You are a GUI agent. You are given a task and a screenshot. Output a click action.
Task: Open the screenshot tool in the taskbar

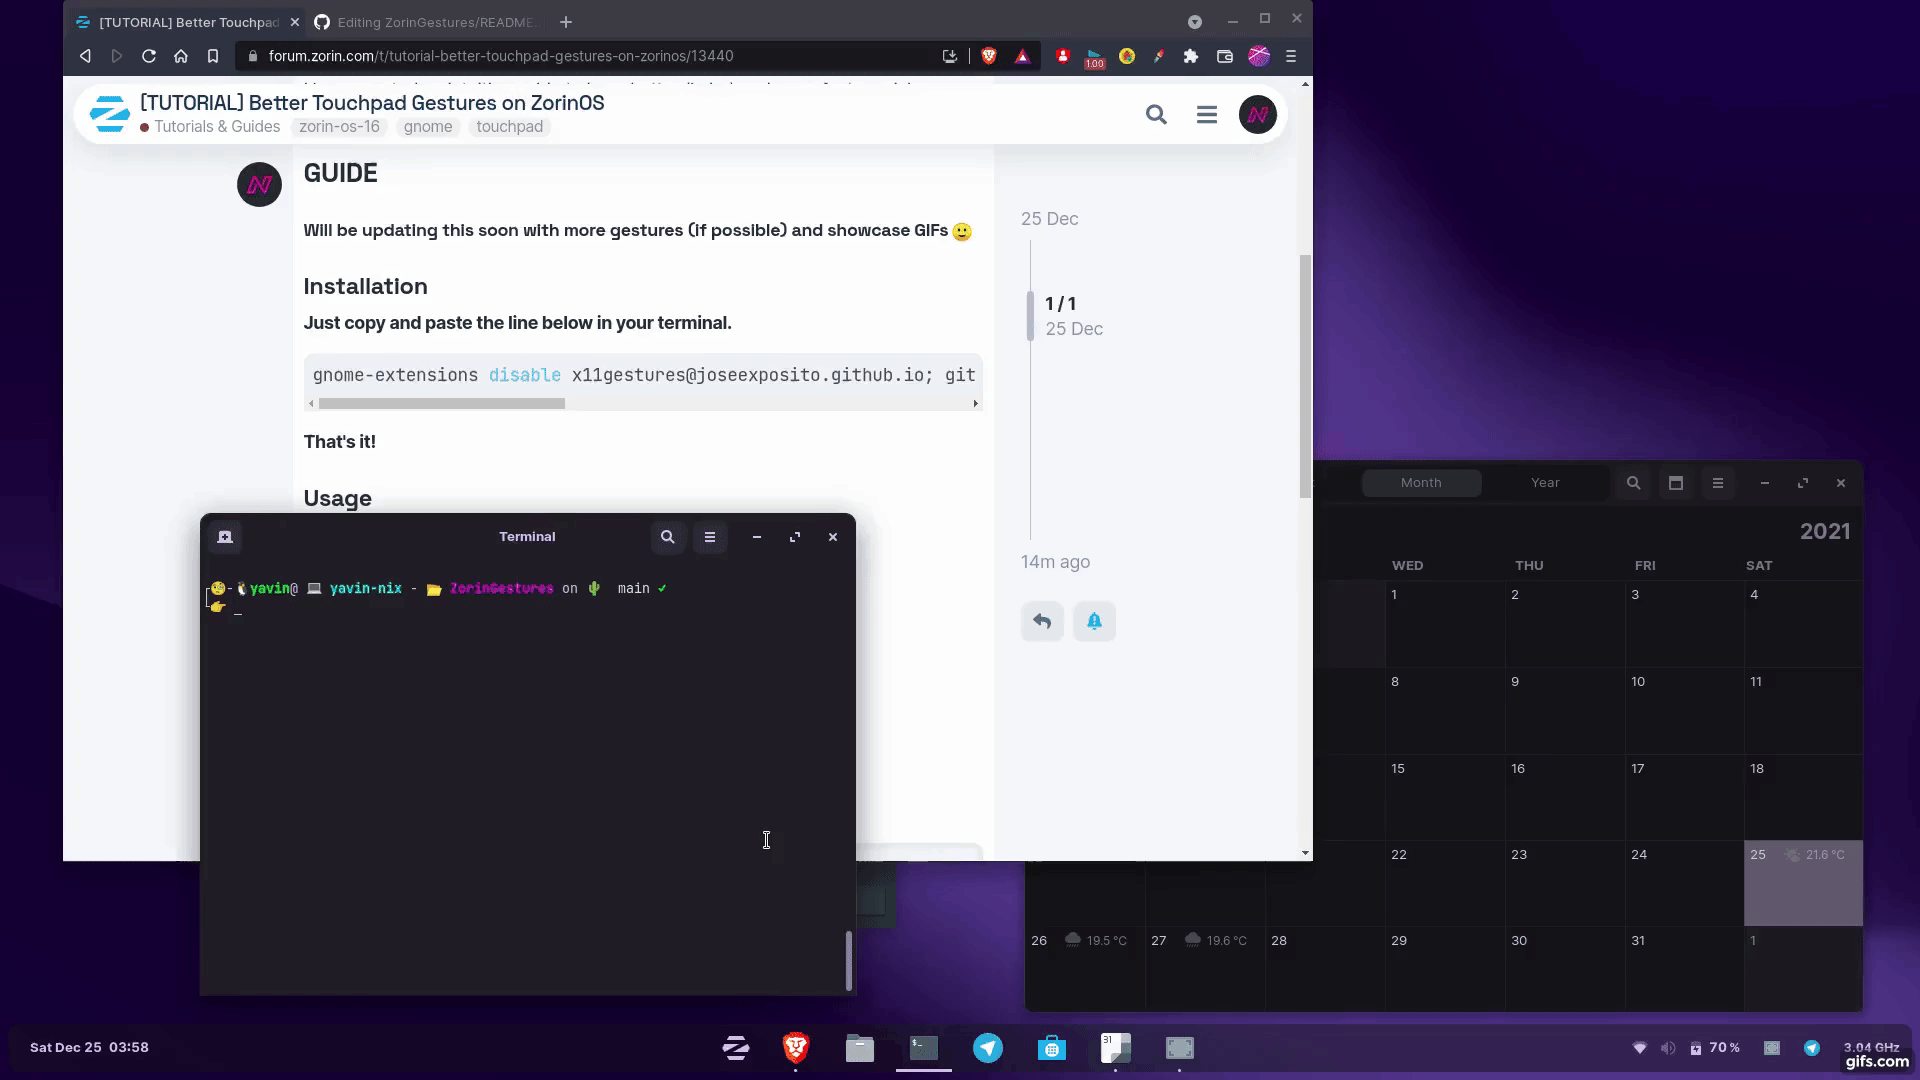click(1180, 1048)
